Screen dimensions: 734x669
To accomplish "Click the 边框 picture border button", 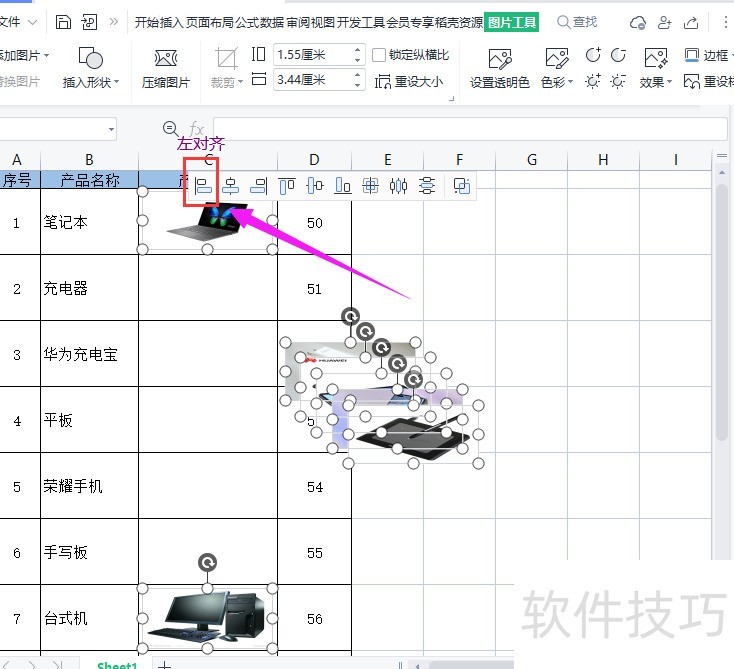I will click(708, 56).
